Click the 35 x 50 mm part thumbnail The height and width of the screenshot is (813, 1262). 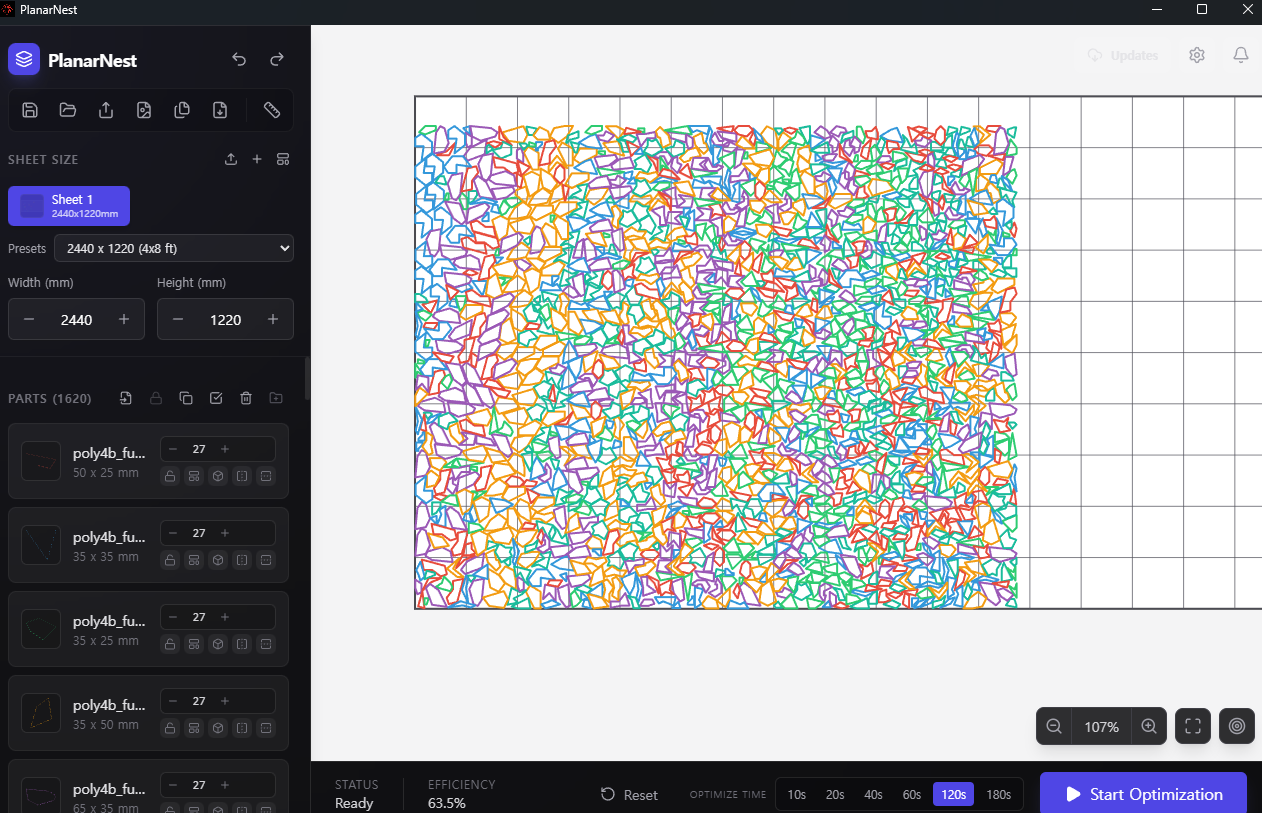(x=41, y=713)
